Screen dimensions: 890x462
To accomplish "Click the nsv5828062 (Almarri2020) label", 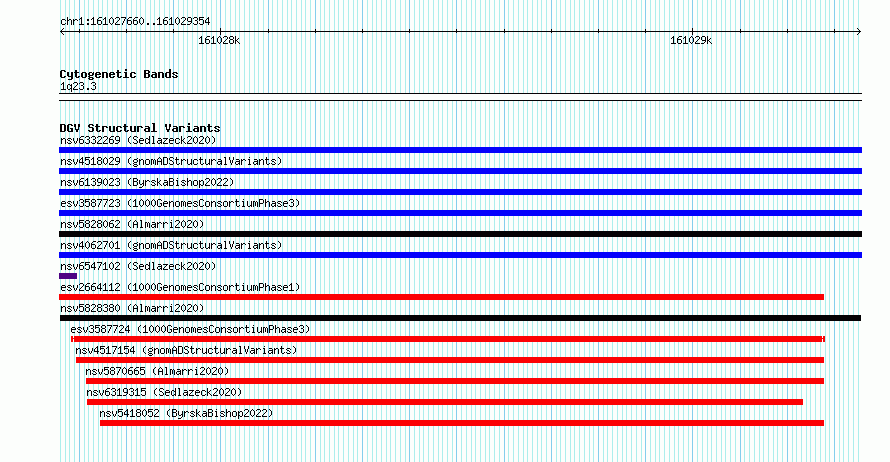I will point(132,224).
